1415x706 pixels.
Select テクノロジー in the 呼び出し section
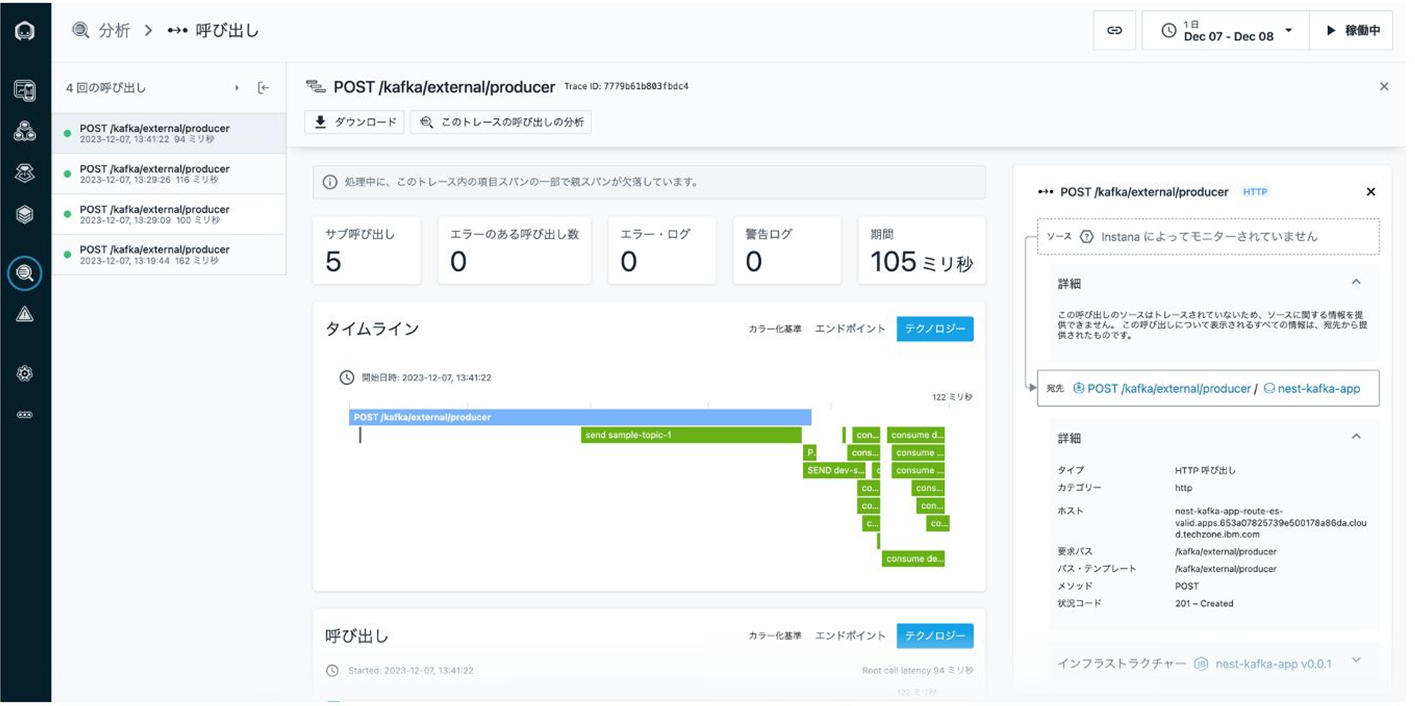(x=935, y=636)
